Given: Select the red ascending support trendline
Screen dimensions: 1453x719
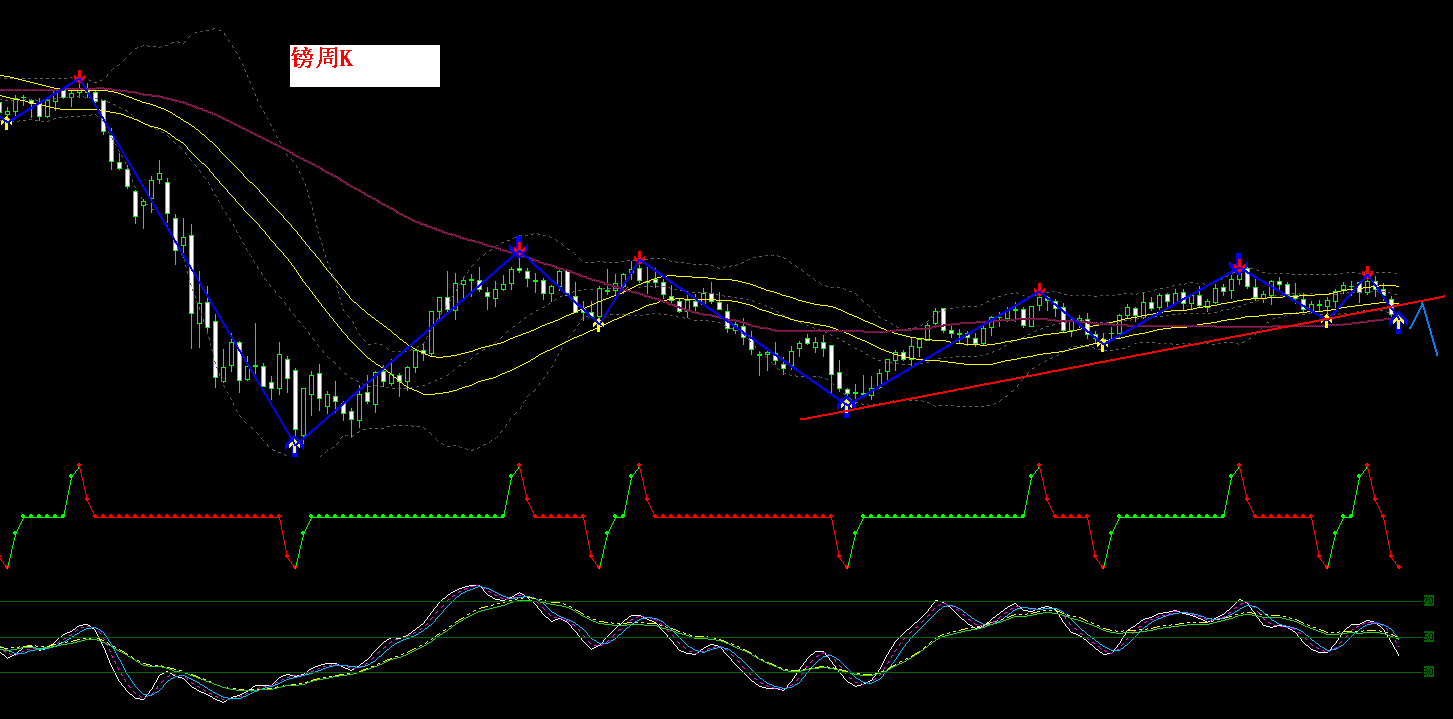Looking at the screenshot, I should pyautogui.click(x=1122, y=357).
